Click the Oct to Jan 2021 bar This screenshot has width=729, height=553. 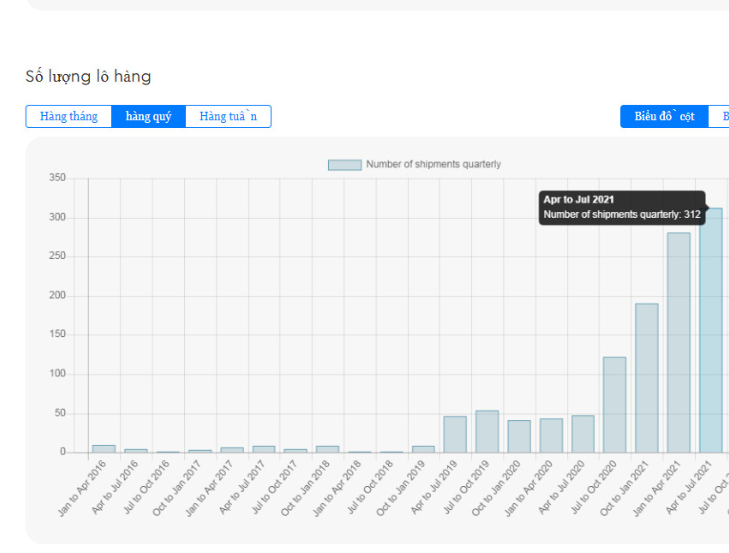pos(646,378)
